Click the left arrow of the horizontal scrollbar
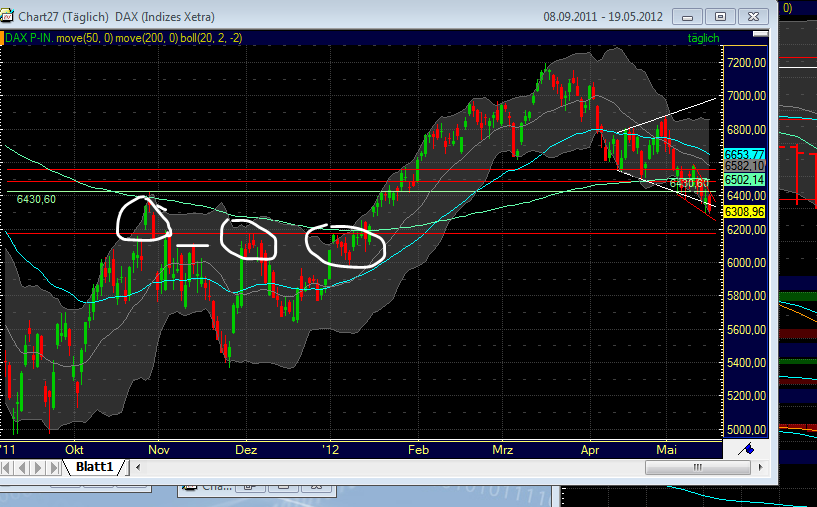The width and height of the screenshot is (817, 507). [x=138, y=467]
